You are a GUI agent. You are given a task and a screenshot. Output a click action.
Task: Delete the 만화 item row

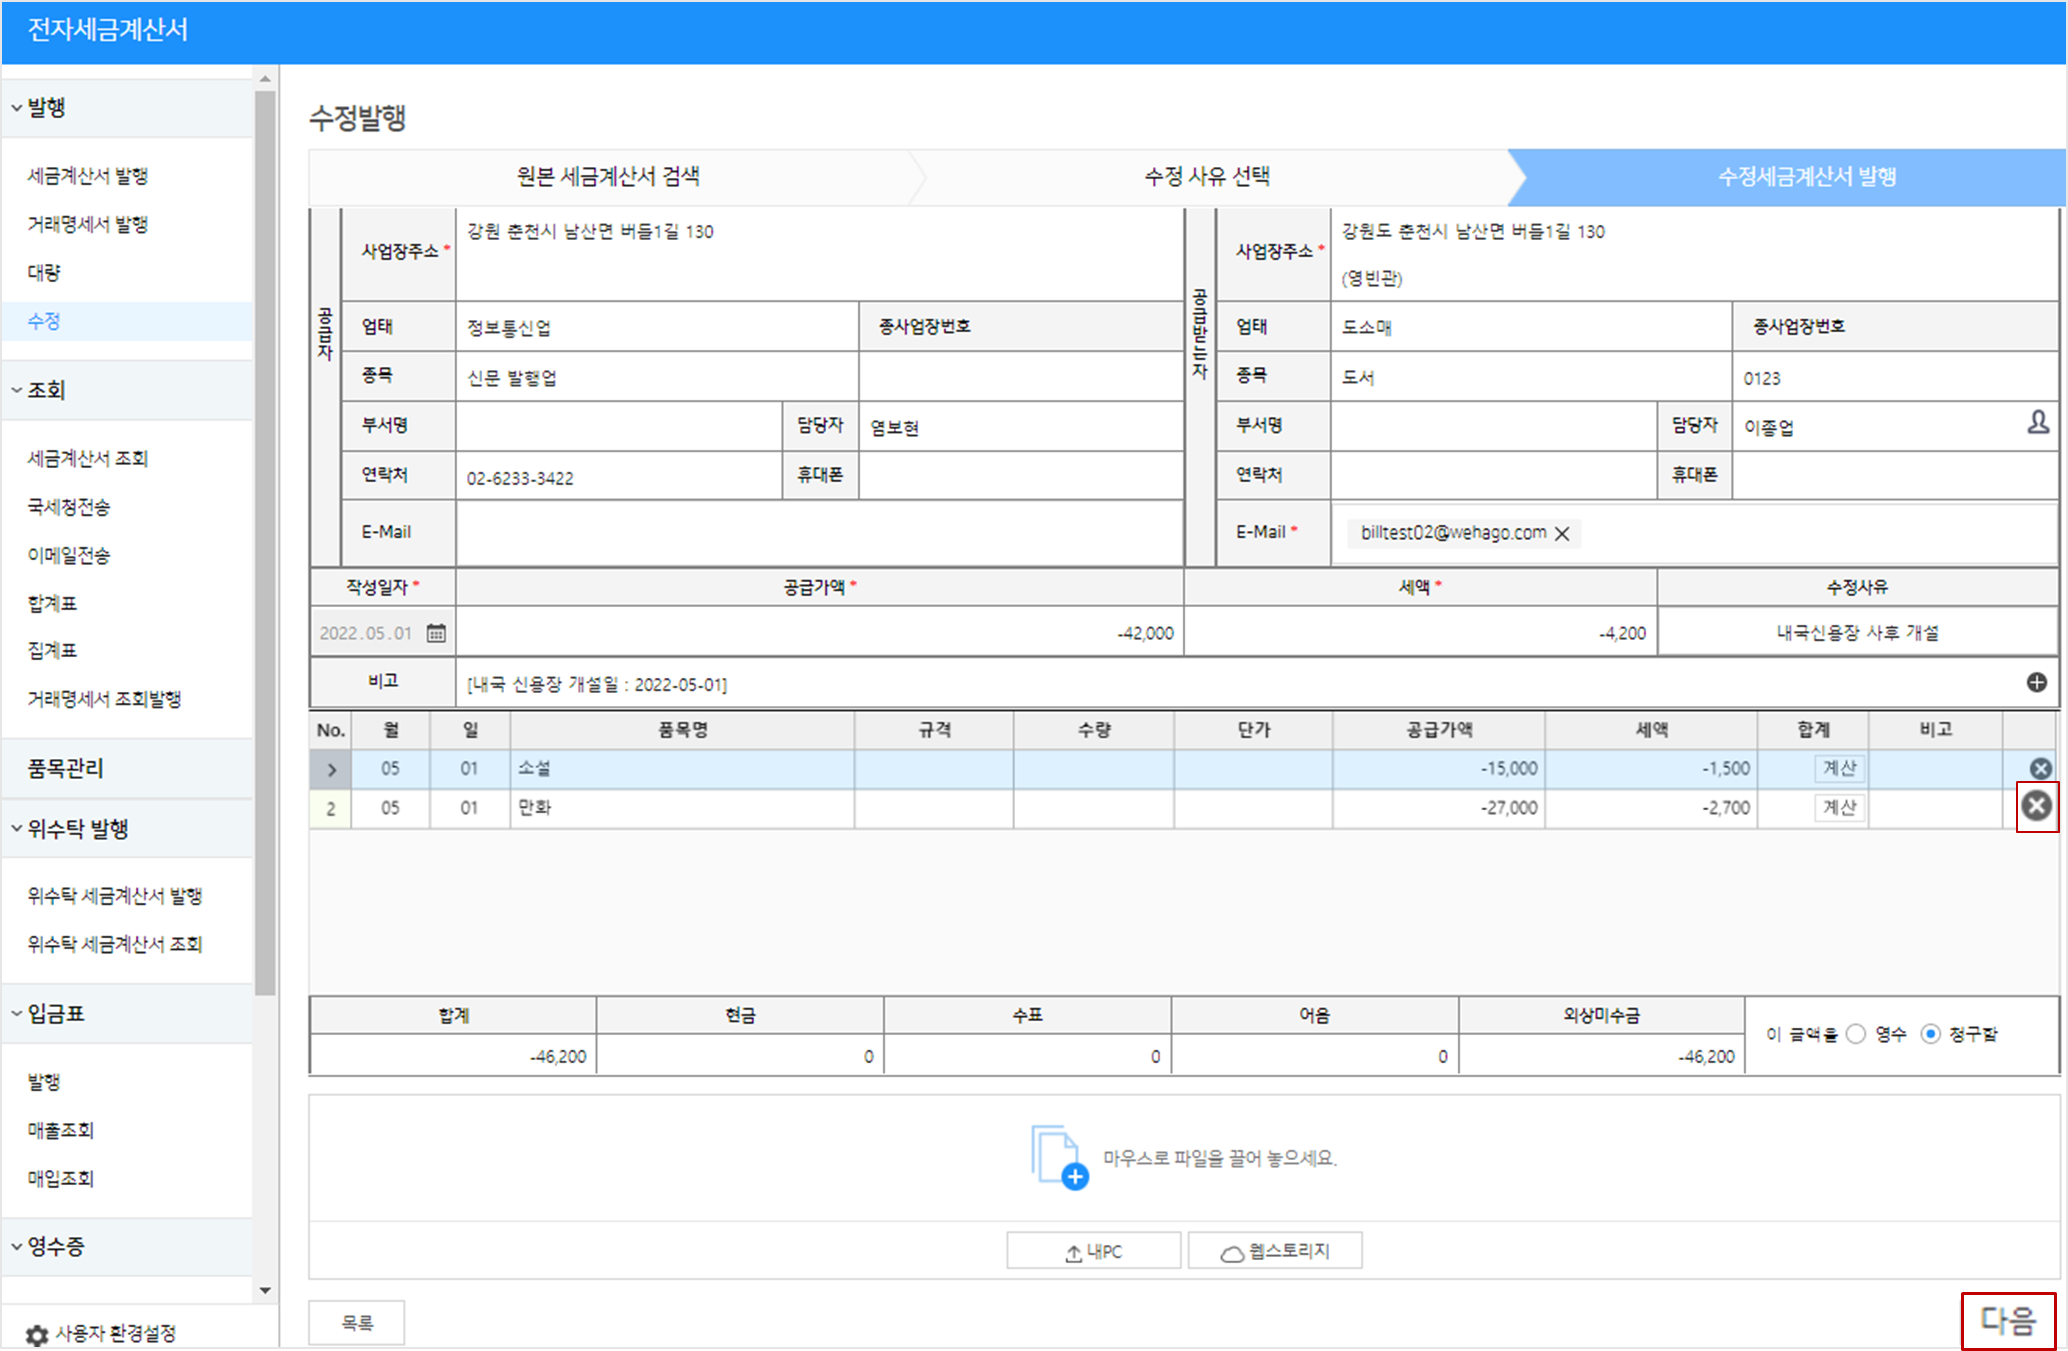(x=2037, y=806)
